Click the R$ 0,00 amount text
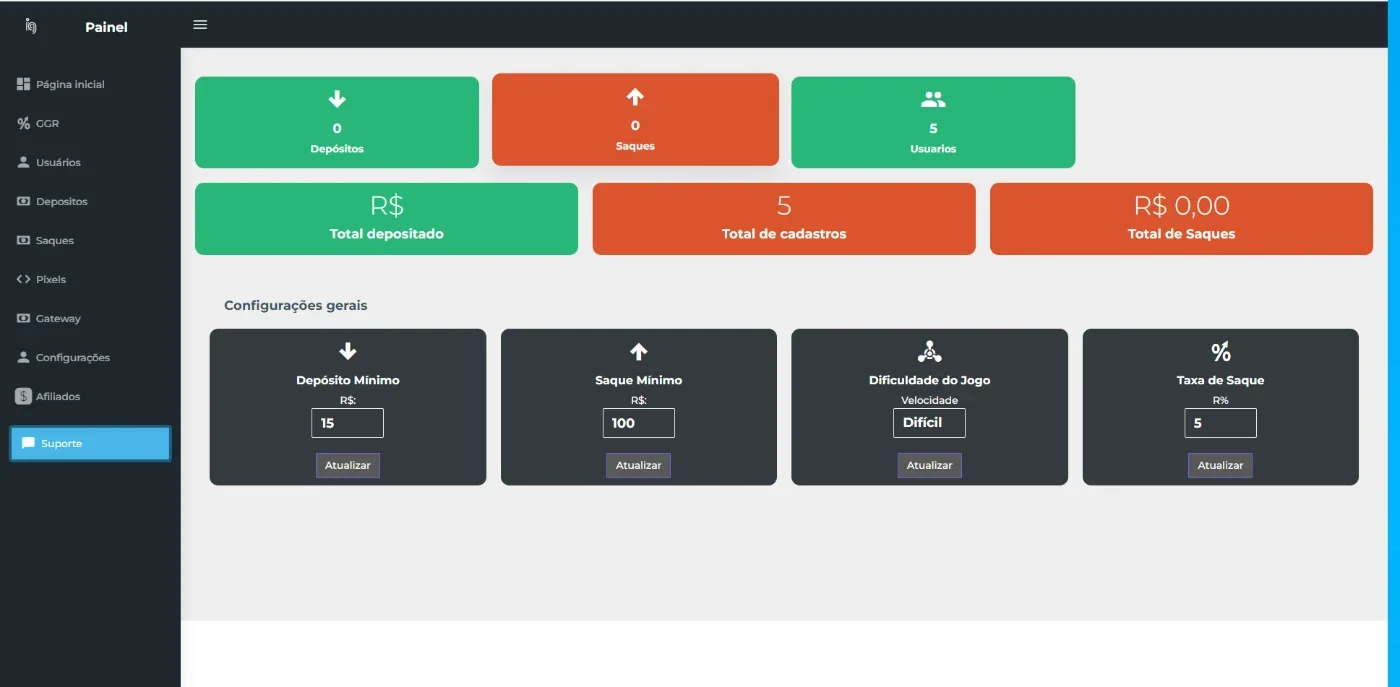Image resolution: width=1400 pixels, height=687 pixels. click(1181, 206)
